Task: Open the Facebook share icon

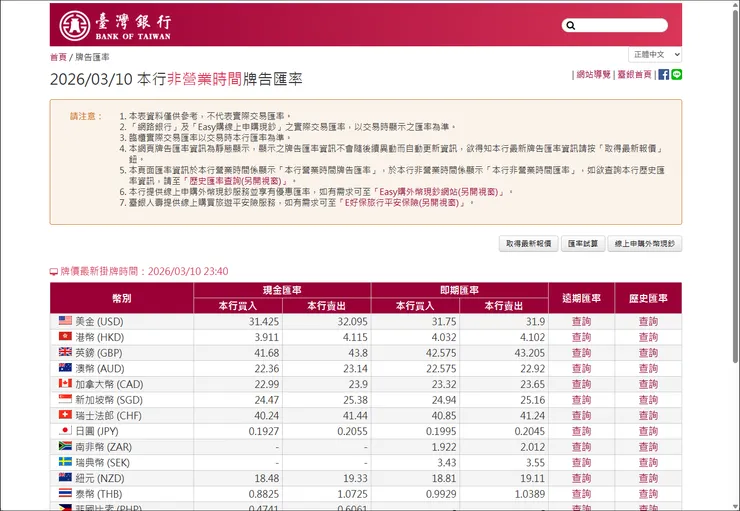Action: 664,75
